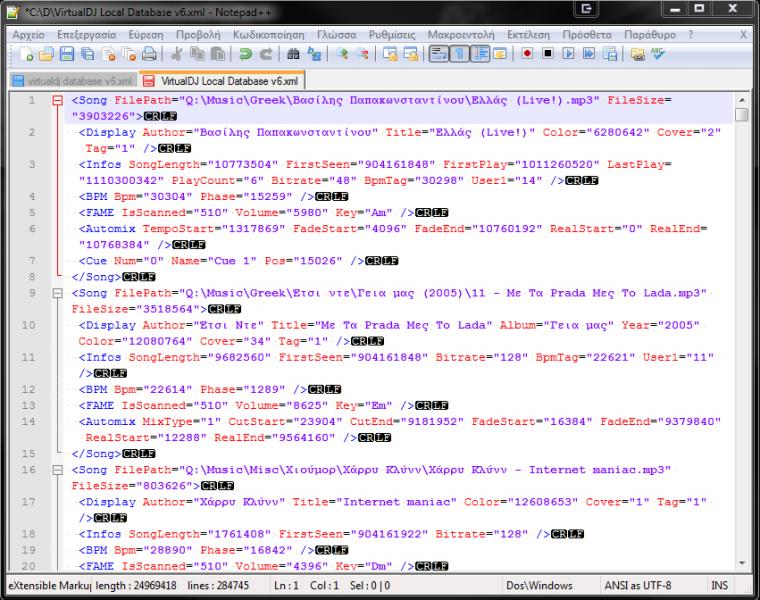This screenshot has width=760, height=600.
Task: Click the closing </Song> tag on line 15
Action: (x=96, y=454)
